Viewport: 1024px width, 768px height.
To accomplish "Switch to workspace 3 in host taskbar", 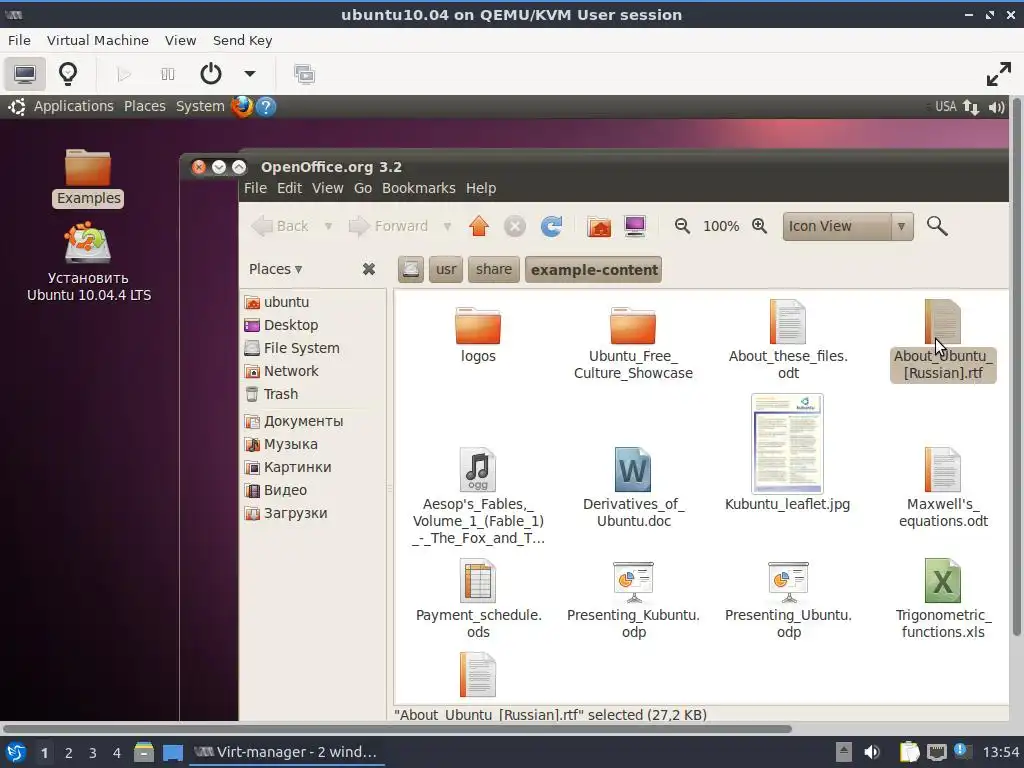I will [92, 753].
